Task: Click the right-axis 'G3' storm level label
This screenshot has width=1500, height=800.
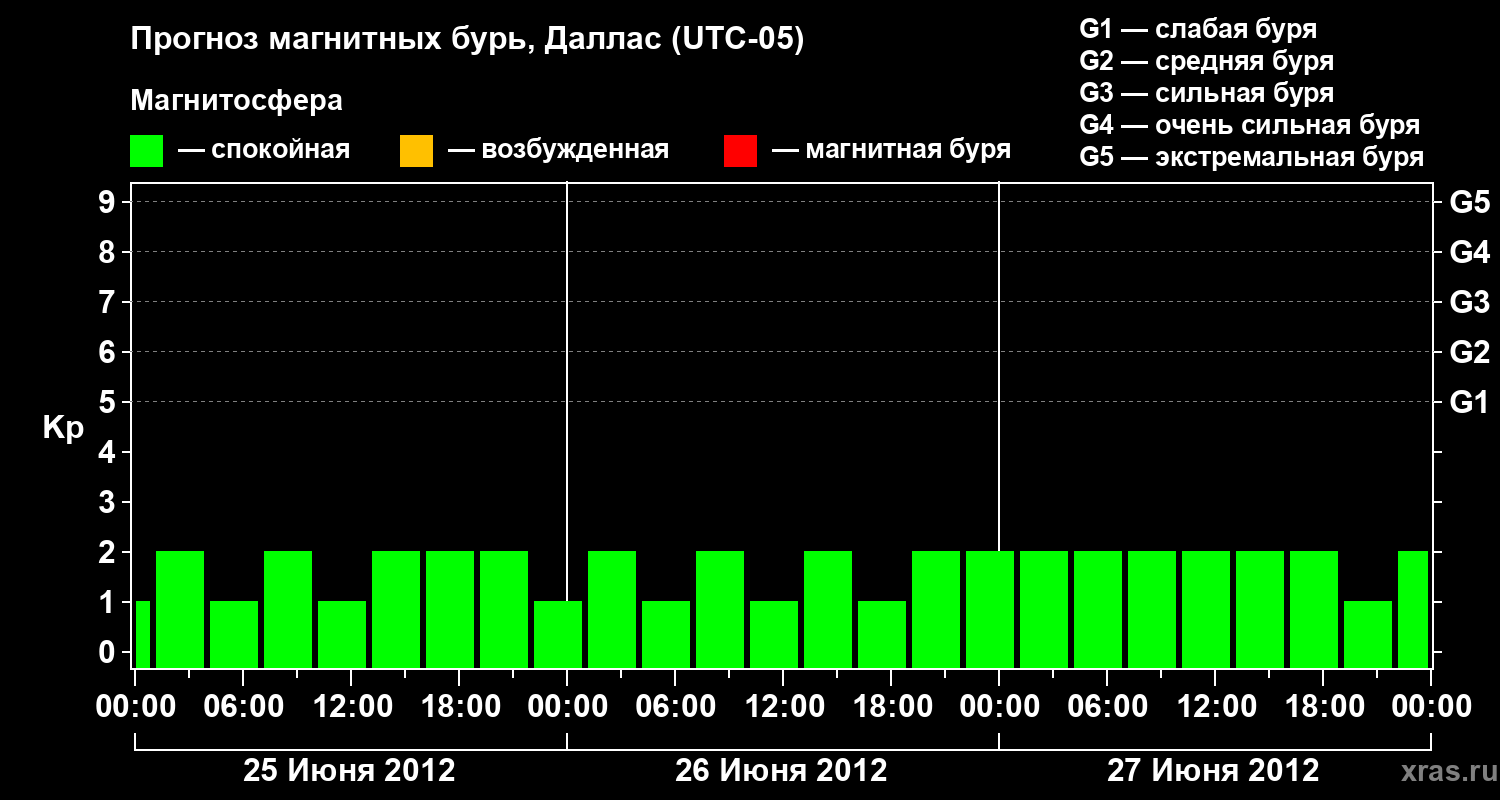Action: 1470,302
